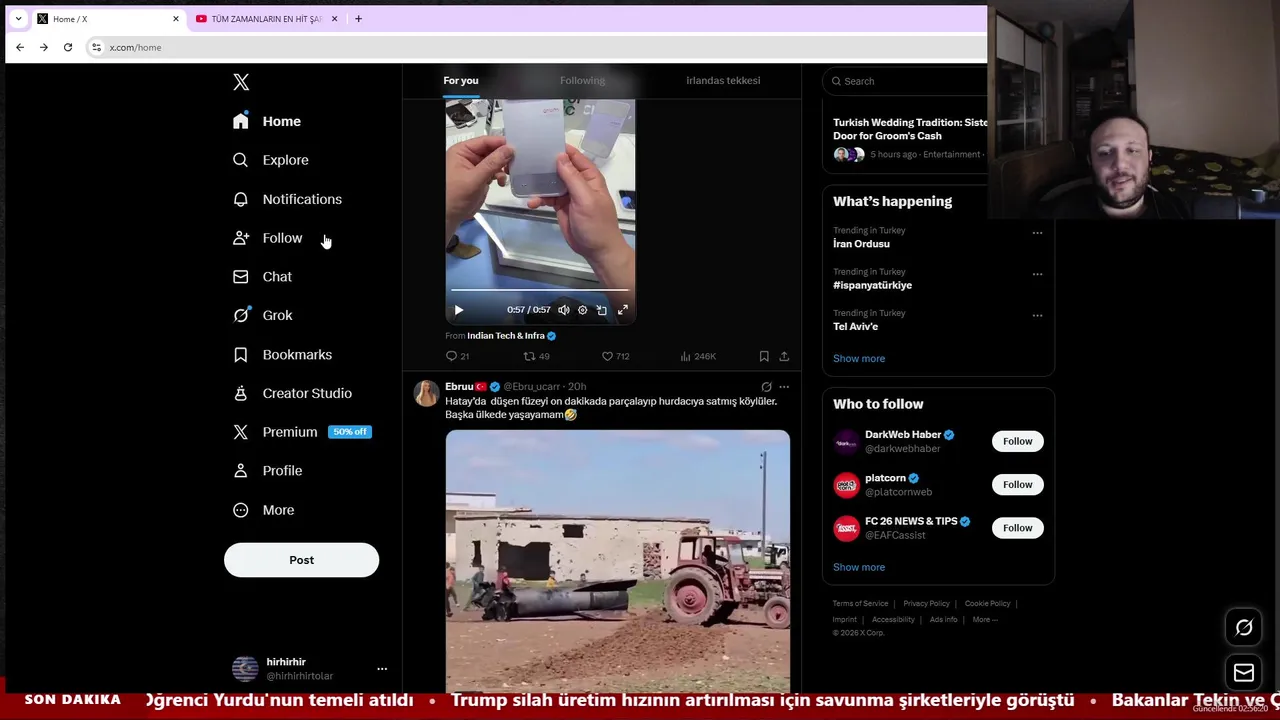Open Notifications in the sidebar

tap(287, 199)
